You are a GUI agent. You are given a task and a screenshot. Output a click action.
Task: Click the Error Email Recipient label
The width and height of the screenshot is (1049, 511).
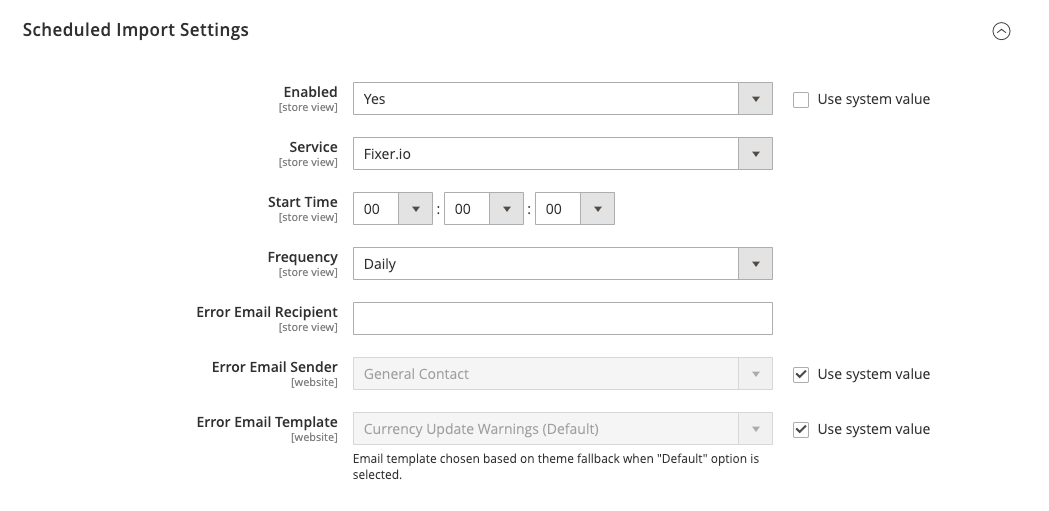(267, 312)
